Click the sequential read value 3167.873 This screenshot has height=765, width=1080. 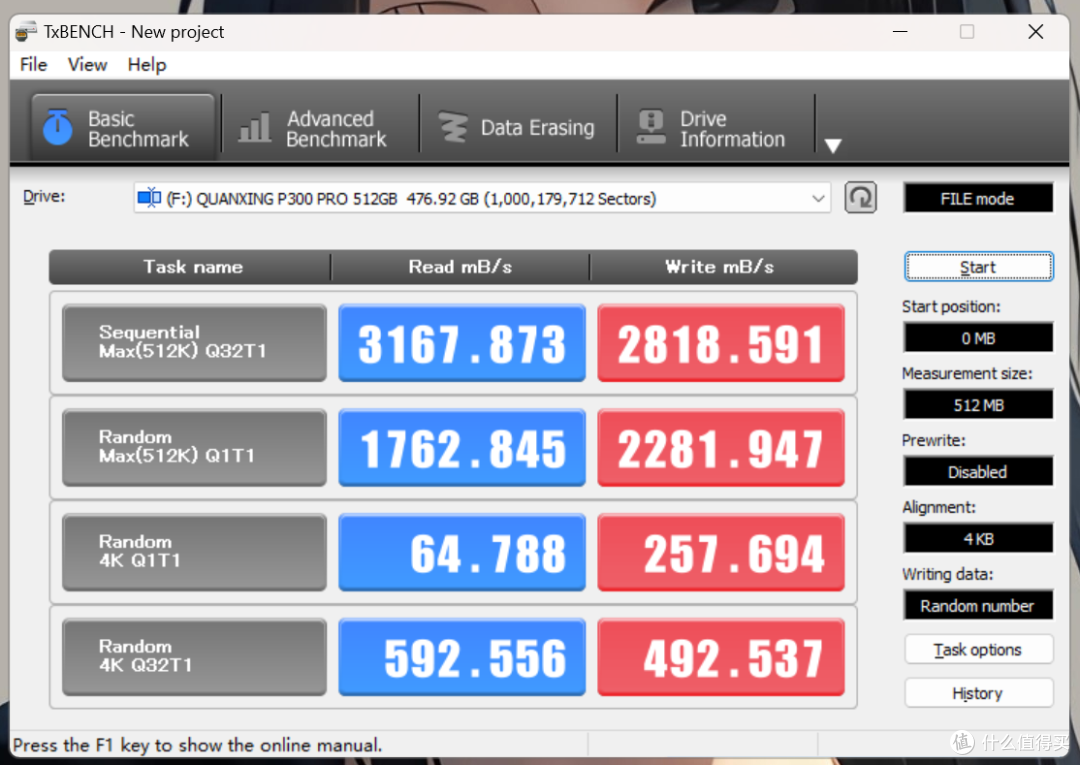click(x=462, y=343)
